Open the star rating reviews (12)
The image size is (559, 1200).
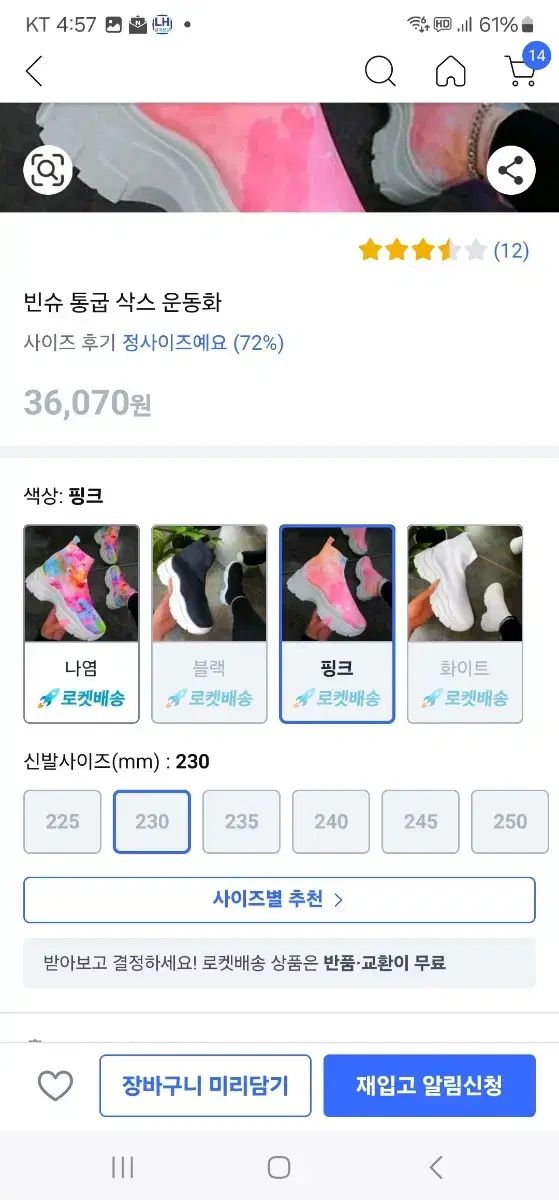443,250
